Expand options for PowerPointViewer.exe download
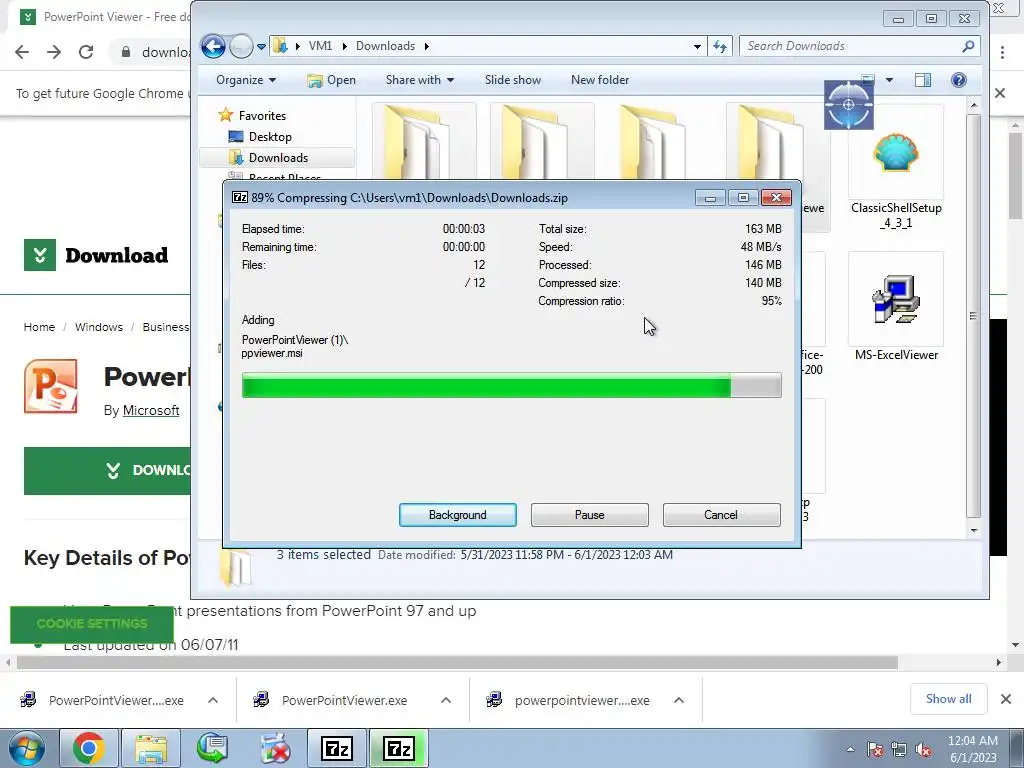This screenshot has width=1024, height=768. [x=446, y=700]
